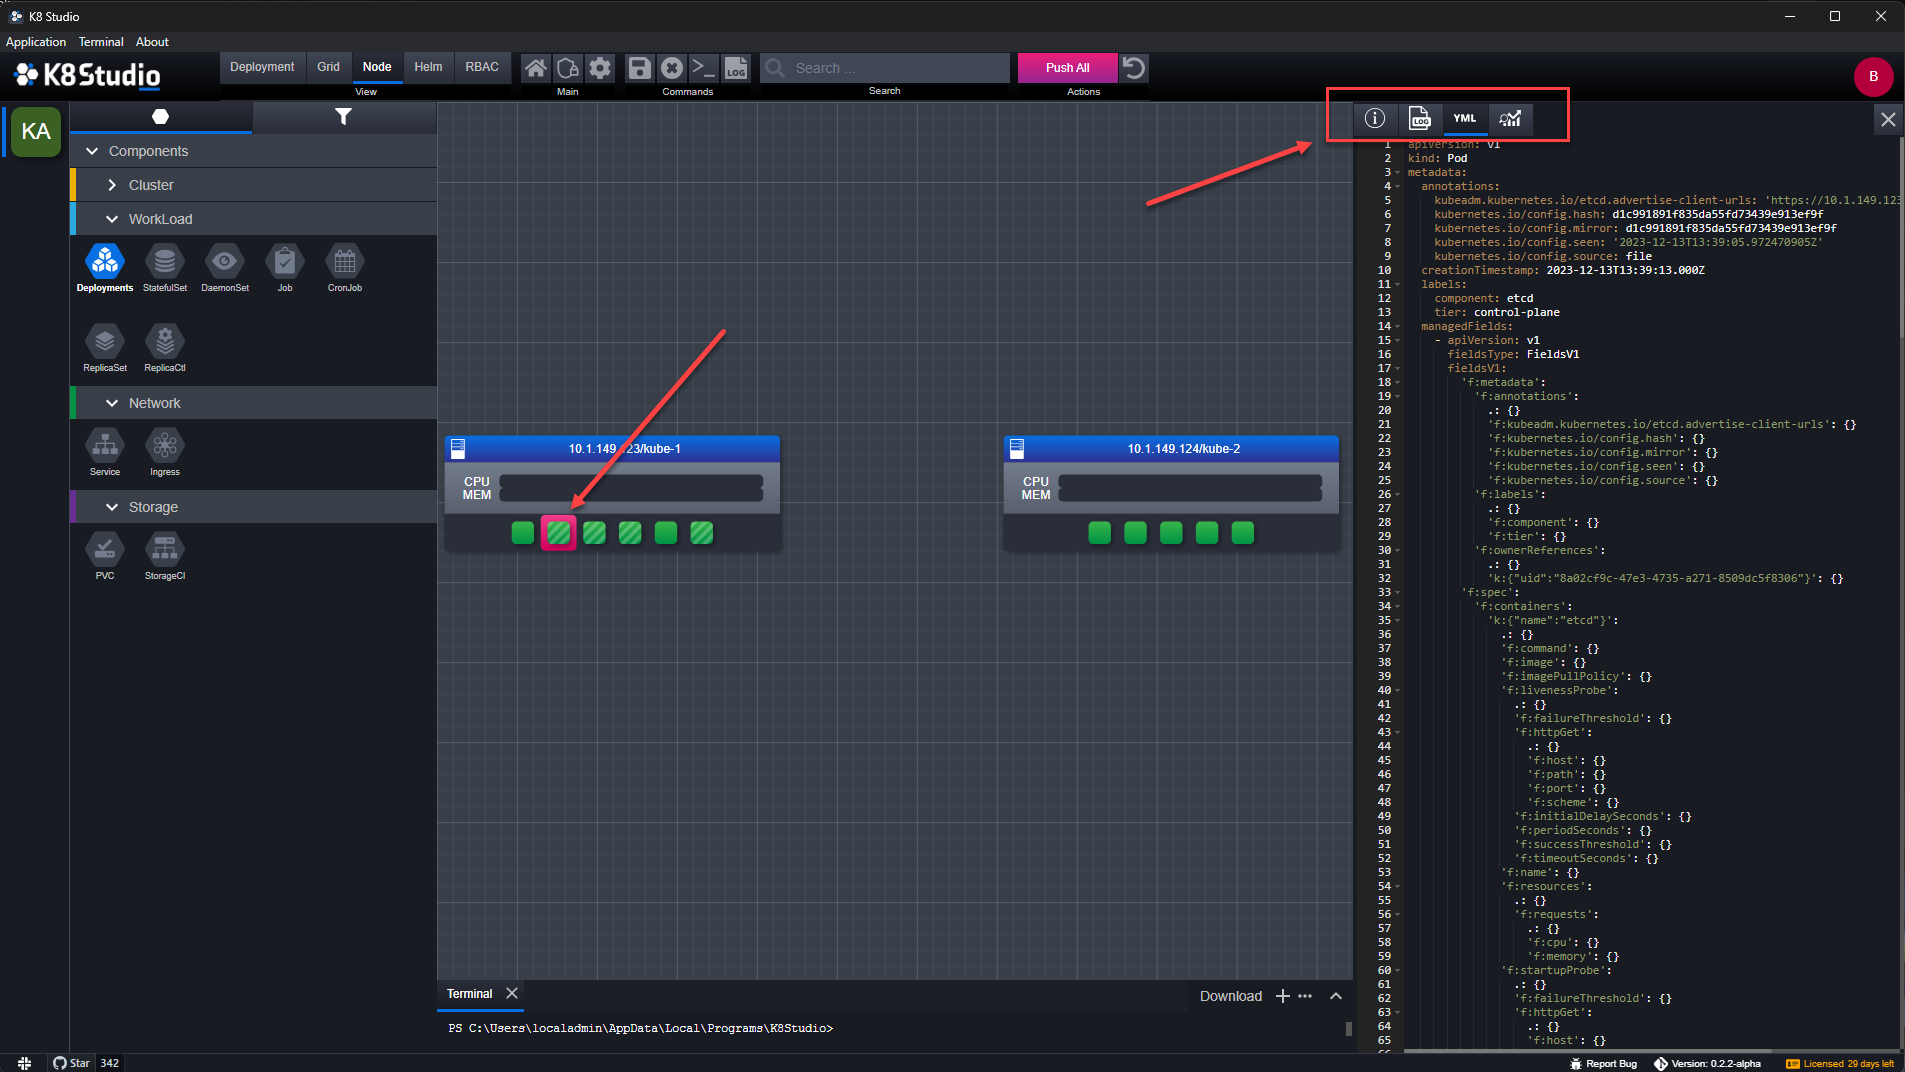Open the terminal command icon in toolbar

pyautogui.click(x=704, y=68)
